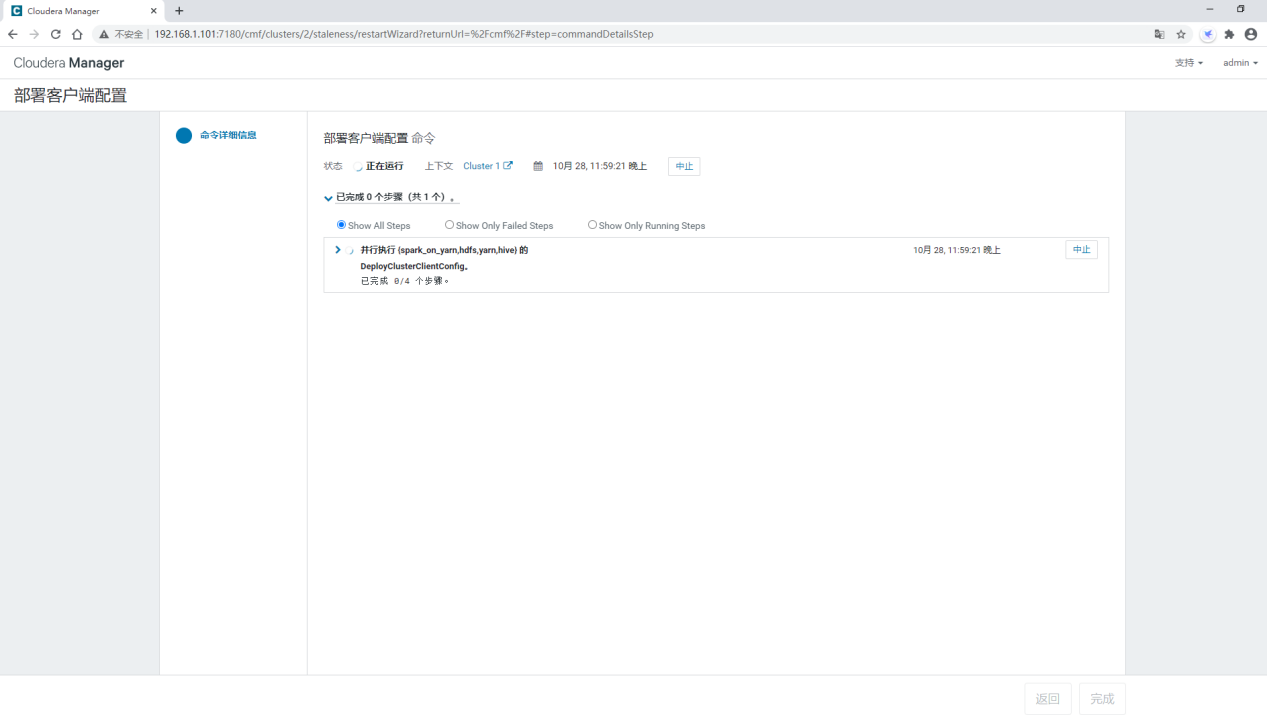Select the 命令详细信息 wizard step
Viewport: 1267px width, 717px height.
tap(228, 135)
